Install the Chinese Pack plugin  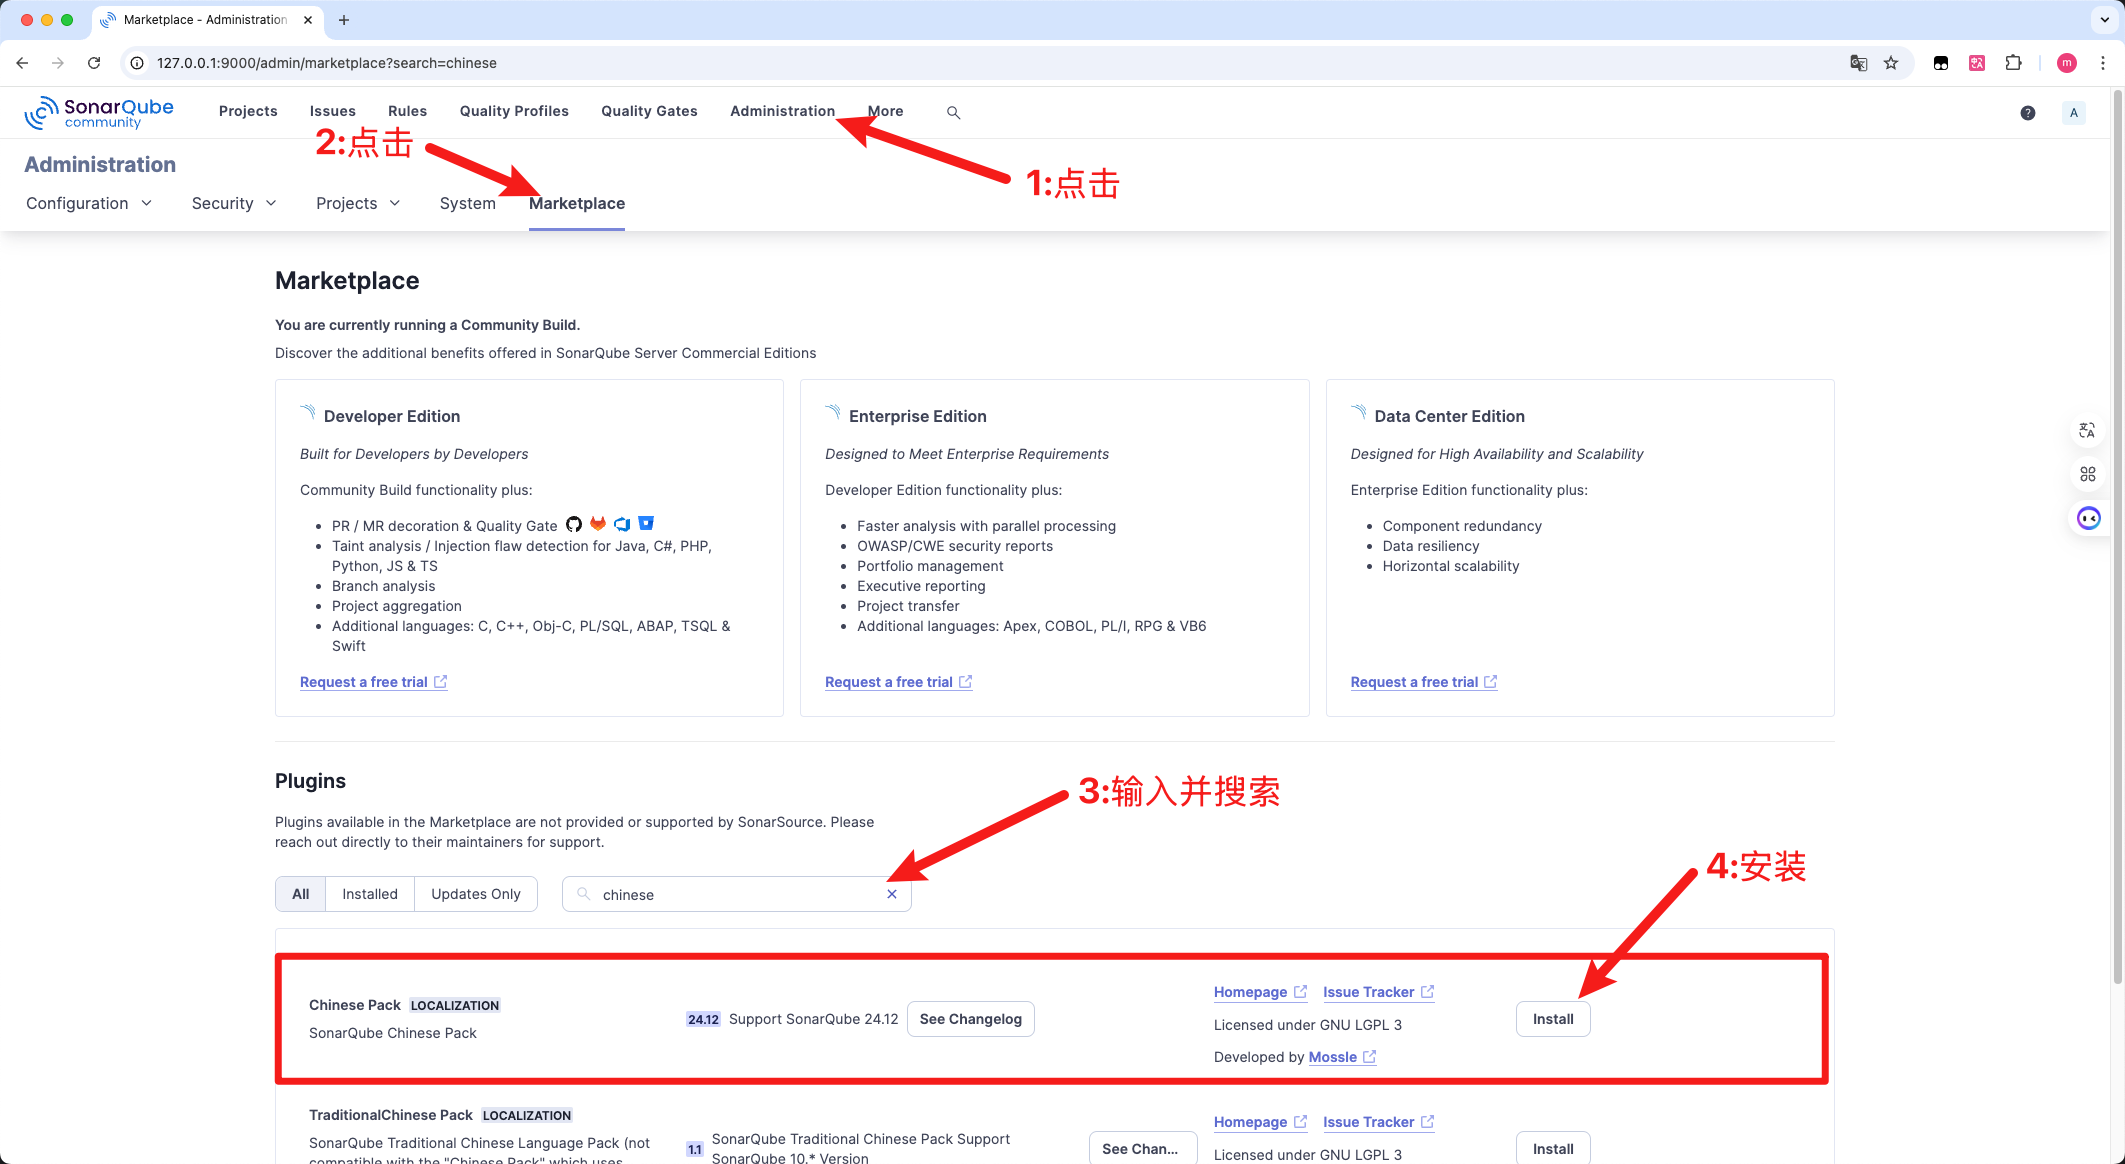(x=1552, y=1019)
